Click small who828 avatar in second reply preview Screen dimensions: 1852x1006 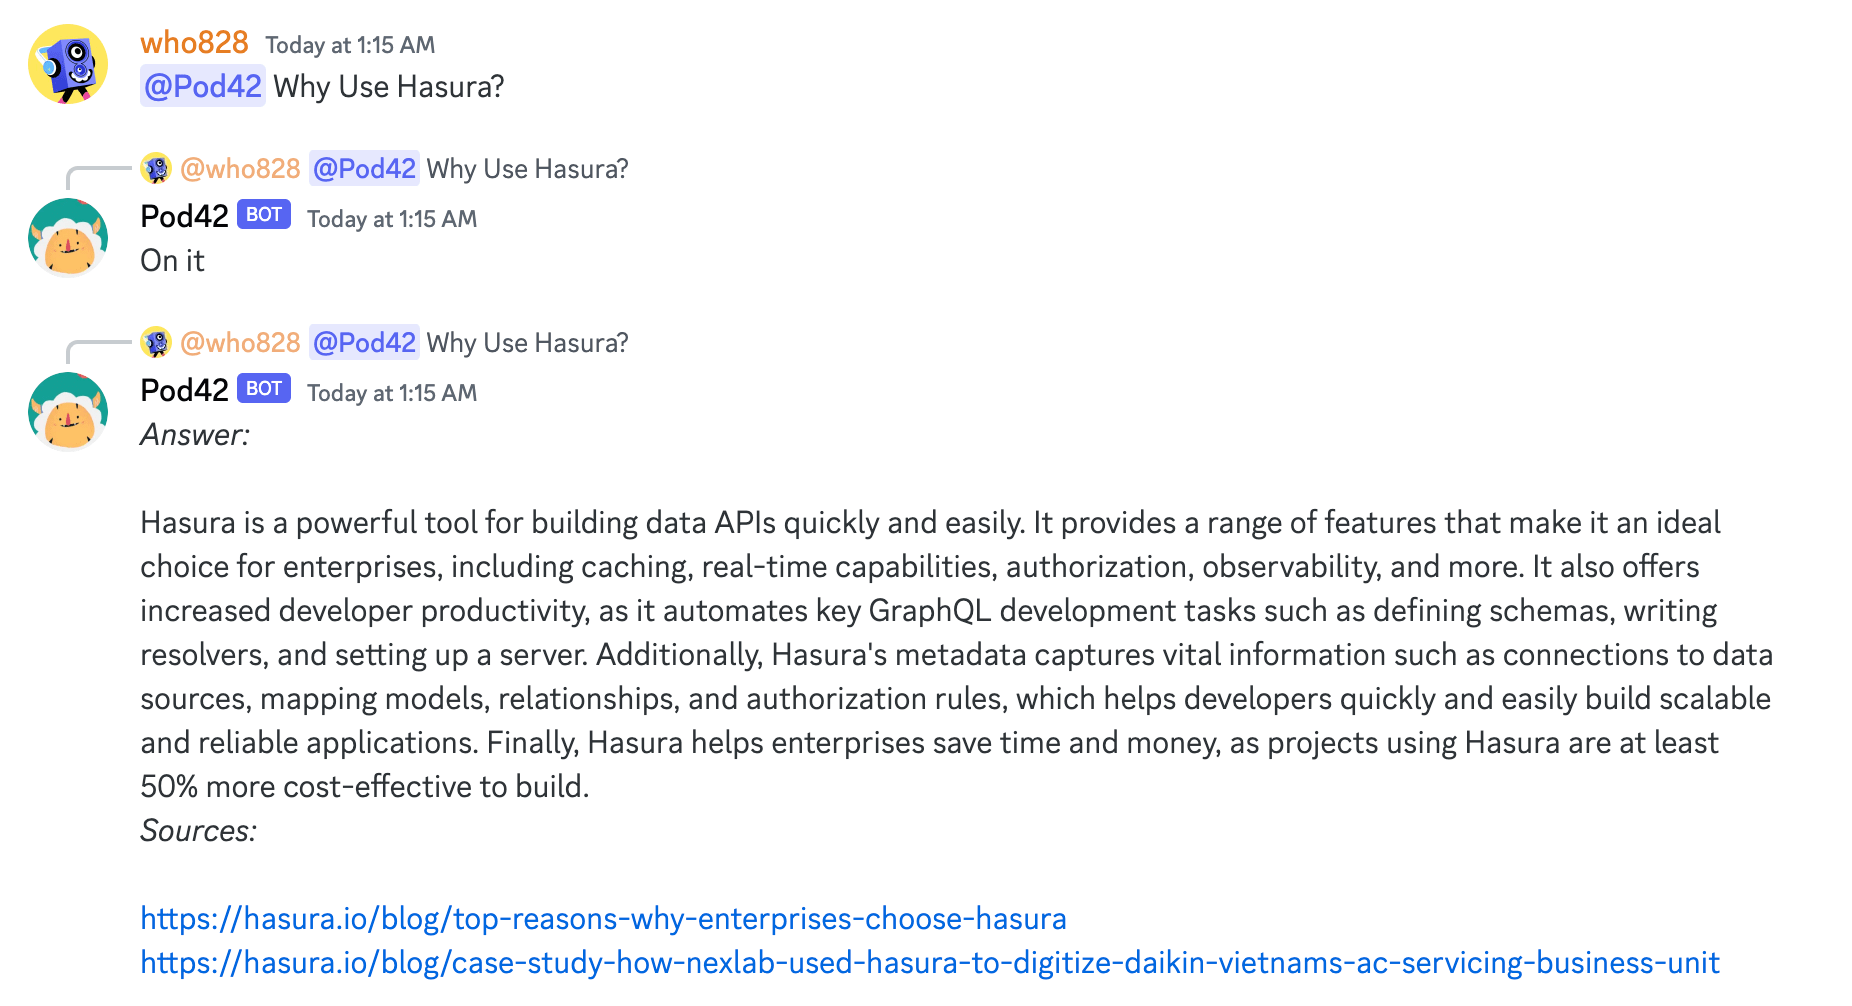tap(156, 342)
